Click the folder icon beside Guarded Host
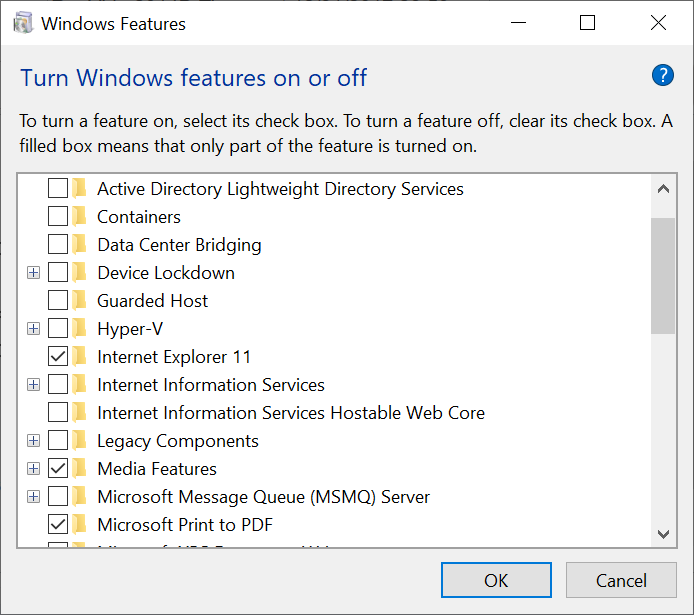Image resolution: width=694 pixels, height=615 pixels. tap(80, 301)
